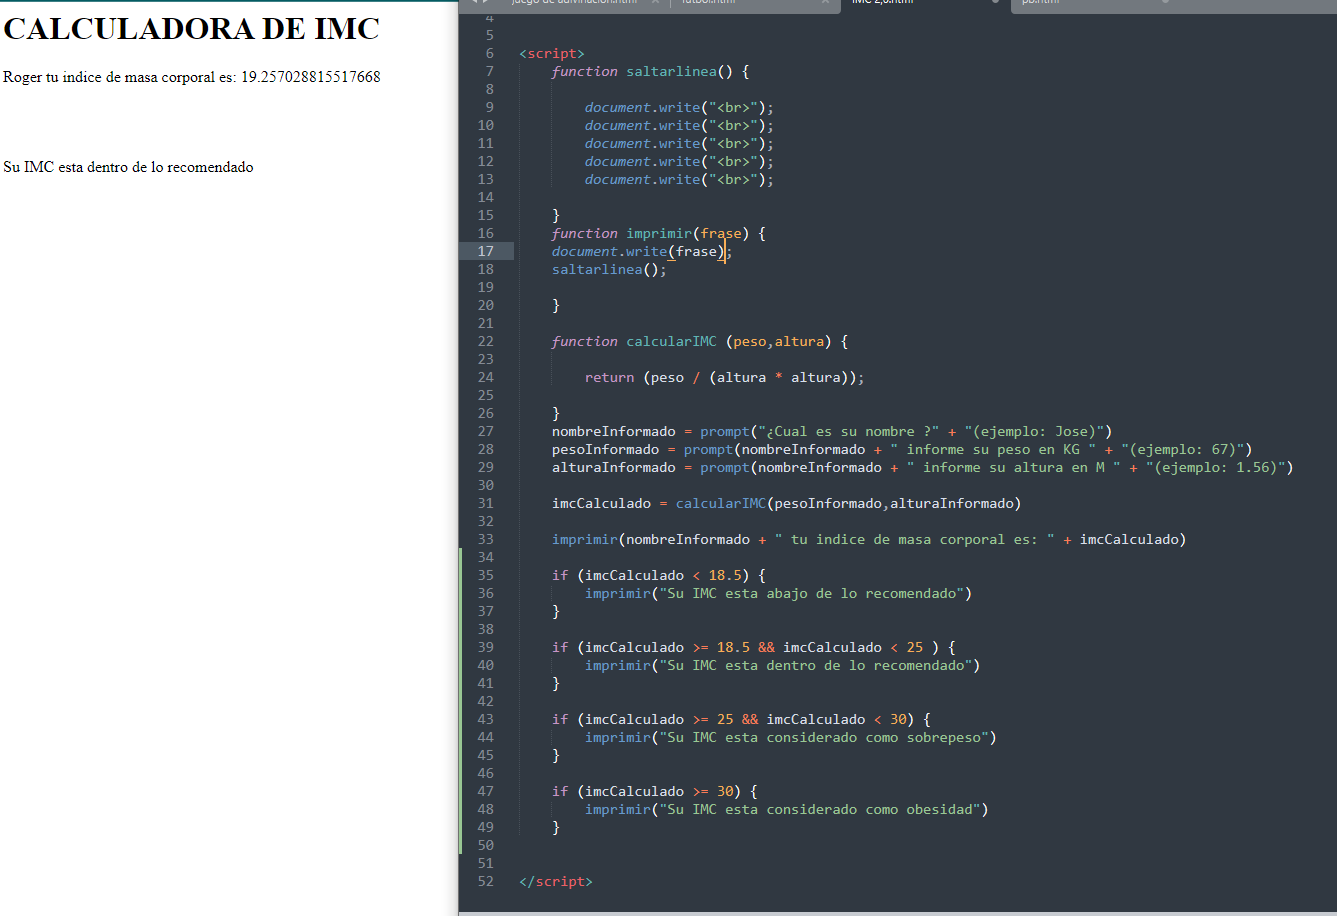Click 'Su IMC esta dentro de lo recomendado' code string
This screenshot has width=1337, height=916.
click(815, 665)
